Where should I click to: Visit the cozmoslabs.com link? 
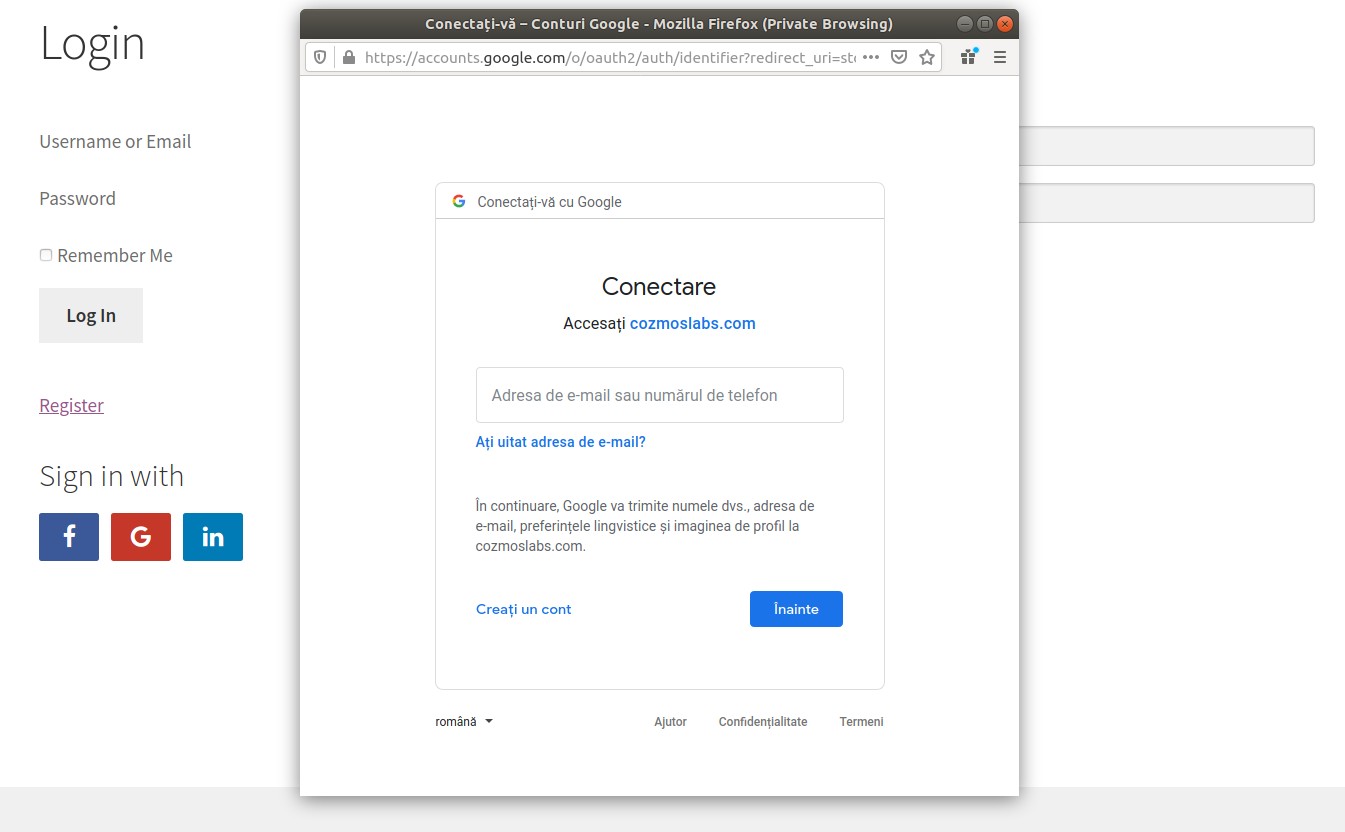tap(693, 324)
